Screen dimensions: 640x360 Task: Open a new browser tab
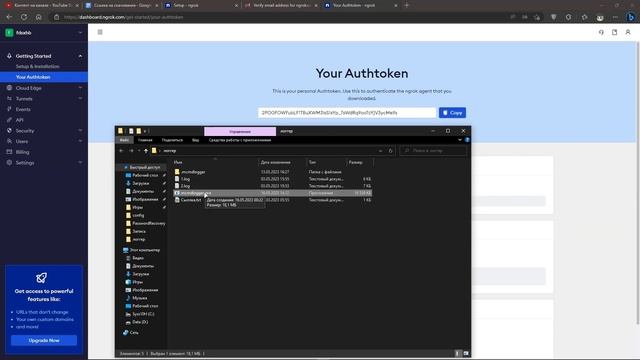coord(407,5)
